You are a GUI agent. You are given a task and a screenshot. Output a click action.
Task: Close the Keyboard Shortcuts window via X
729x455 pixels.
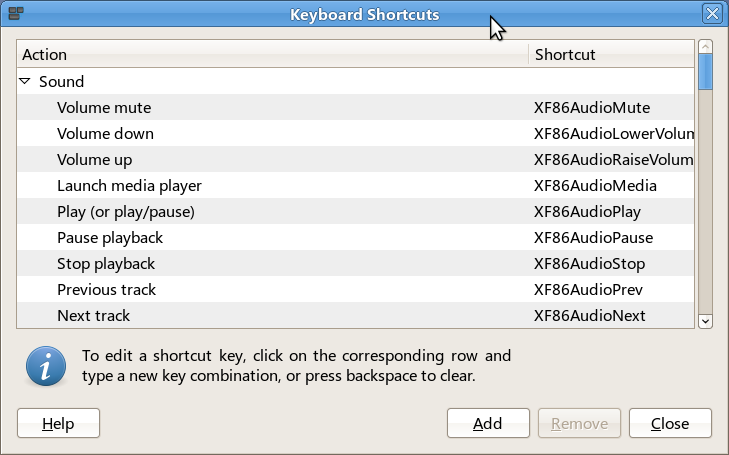712,14
